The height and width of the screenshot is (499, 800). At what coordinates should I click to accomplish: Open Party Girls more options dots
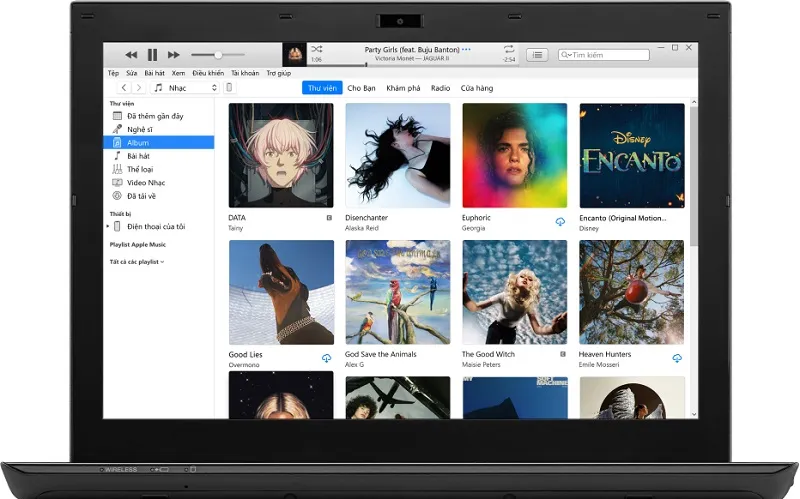(466, 49)
